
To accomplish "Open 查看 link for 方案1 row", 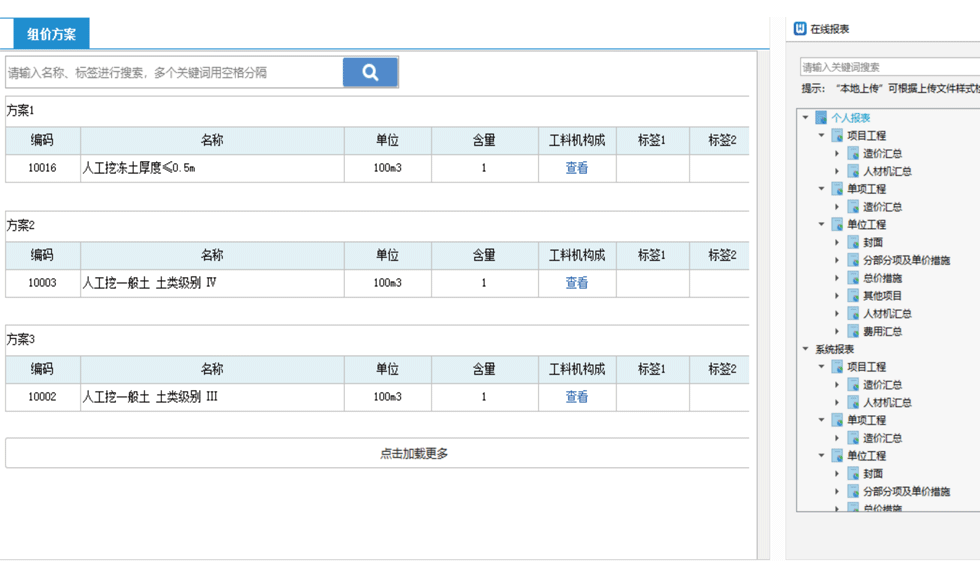I will (x=577, y=169).
